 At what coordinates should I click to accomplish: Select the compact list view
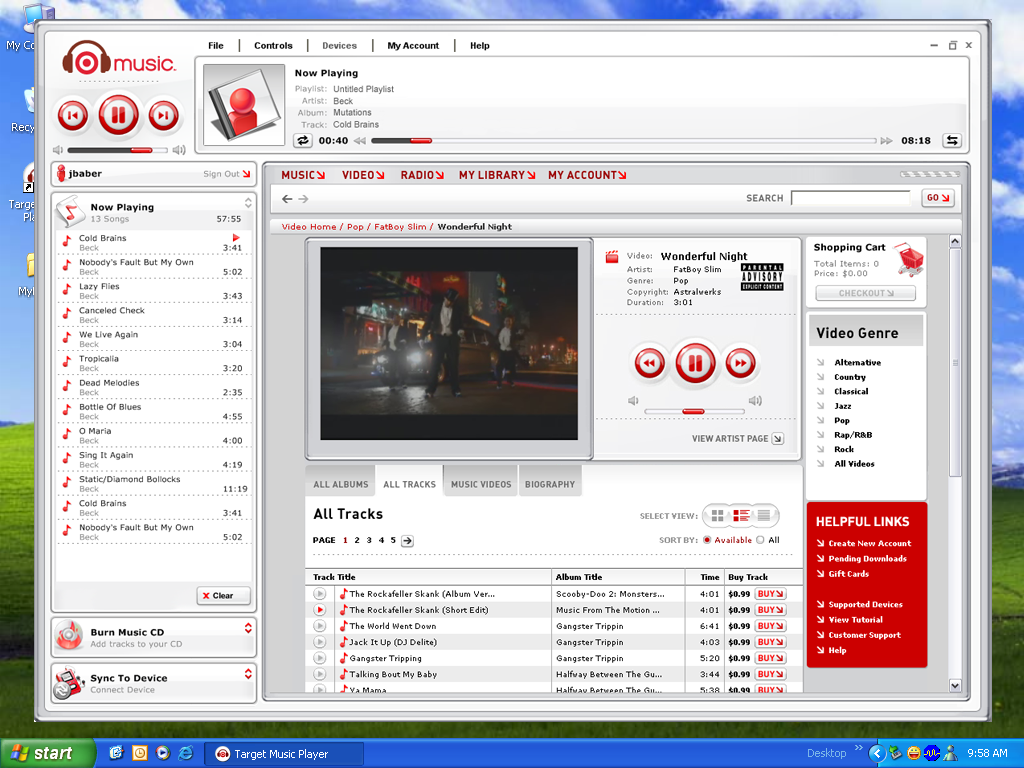coord(763,516)
